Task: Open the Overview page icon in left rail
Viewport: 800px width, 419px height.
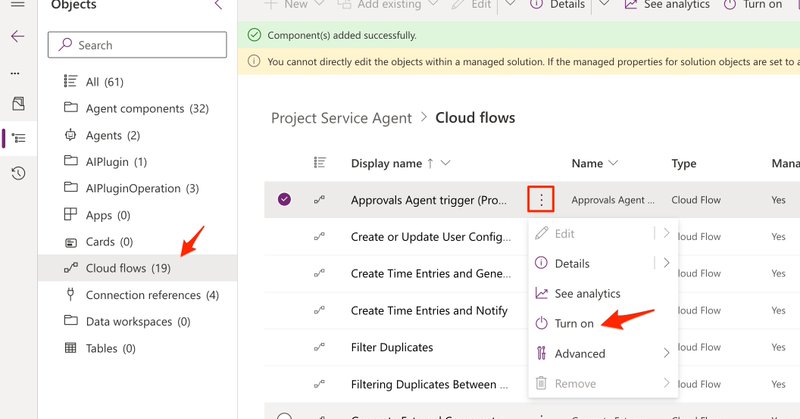Action: 18,104
